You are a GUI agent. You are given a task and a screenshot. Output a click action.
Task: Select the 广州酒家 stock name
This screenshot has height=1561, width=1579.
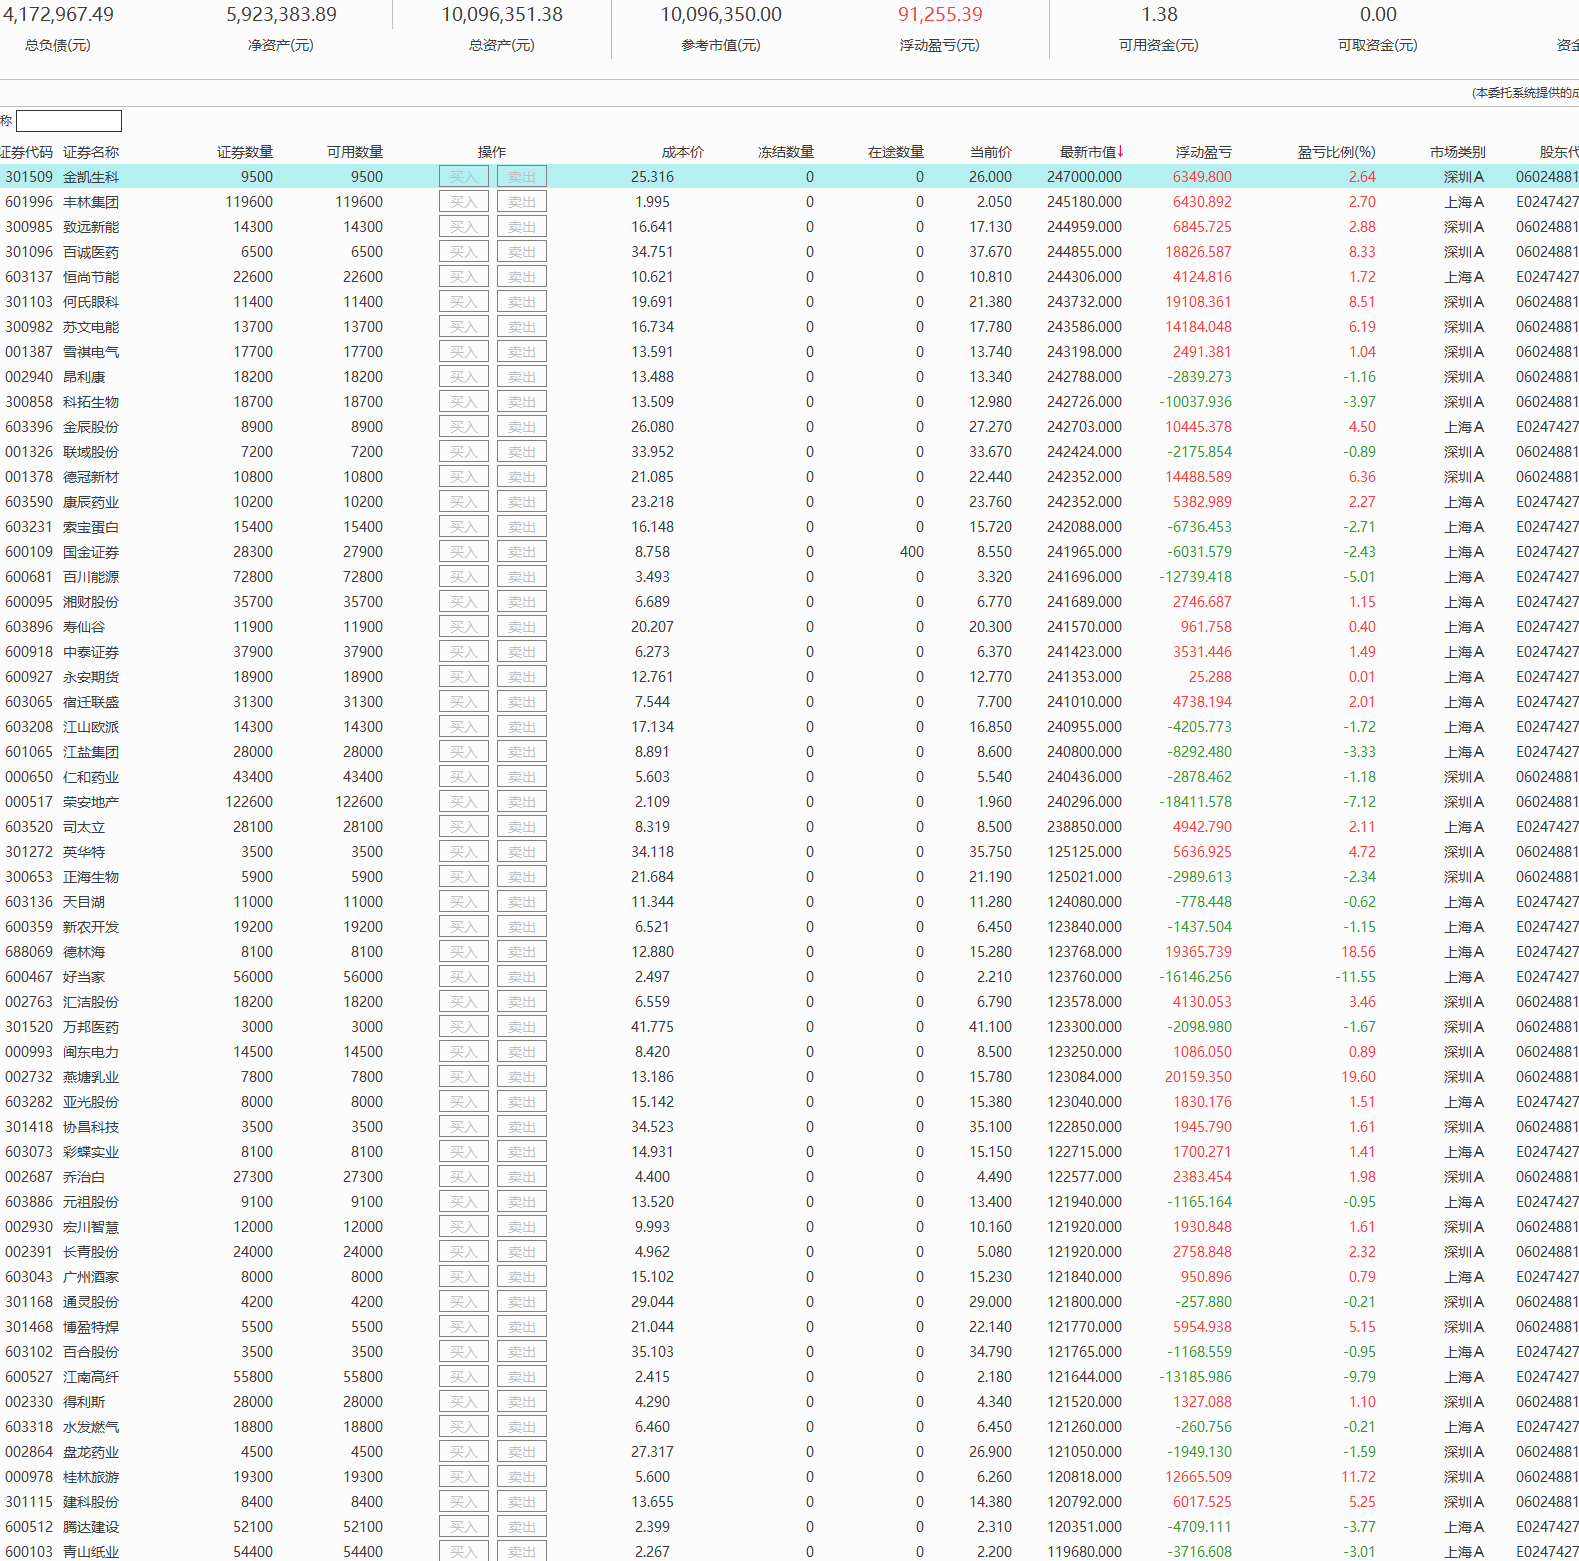click(91, 1277)
